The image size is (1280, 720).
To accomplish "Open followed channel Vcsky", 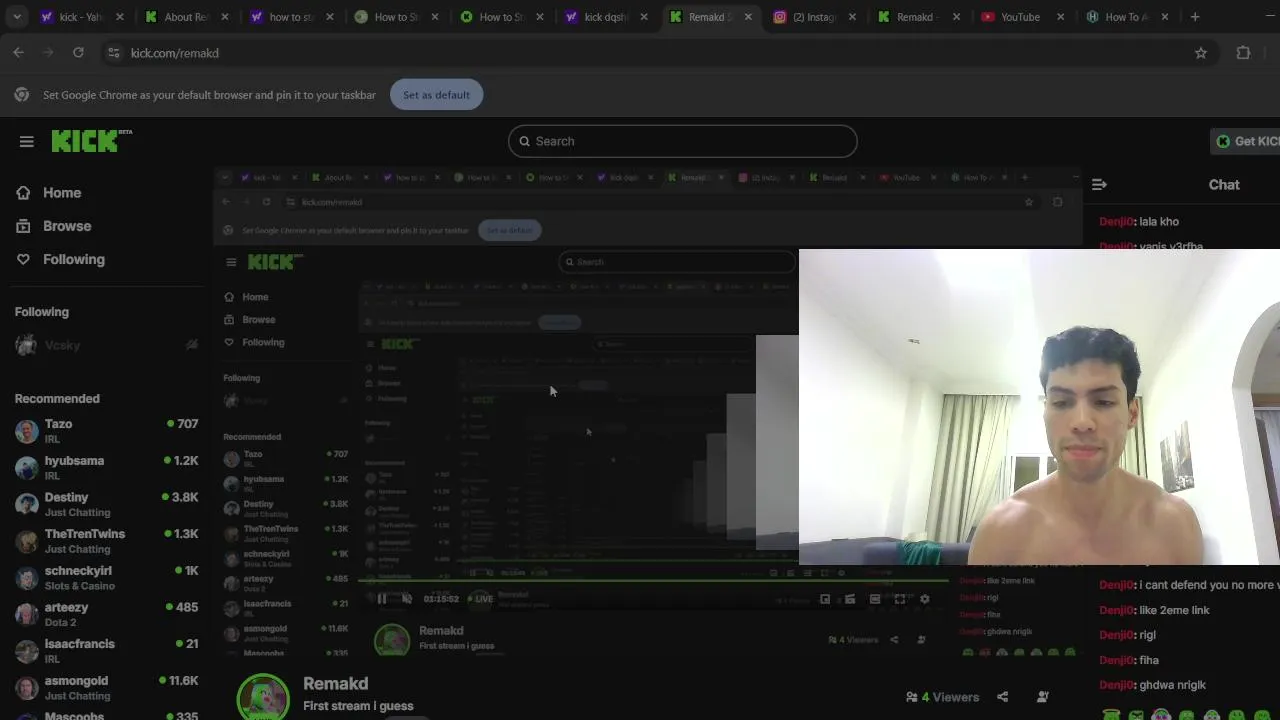I will (x=105, y=345).
